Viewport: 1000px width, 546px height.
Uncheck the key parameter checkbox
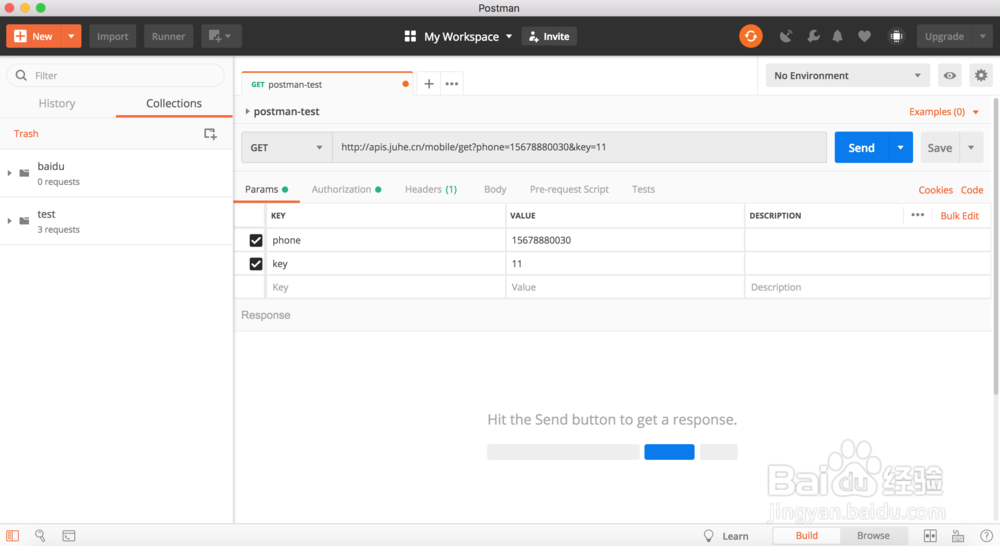pos(256,263)
